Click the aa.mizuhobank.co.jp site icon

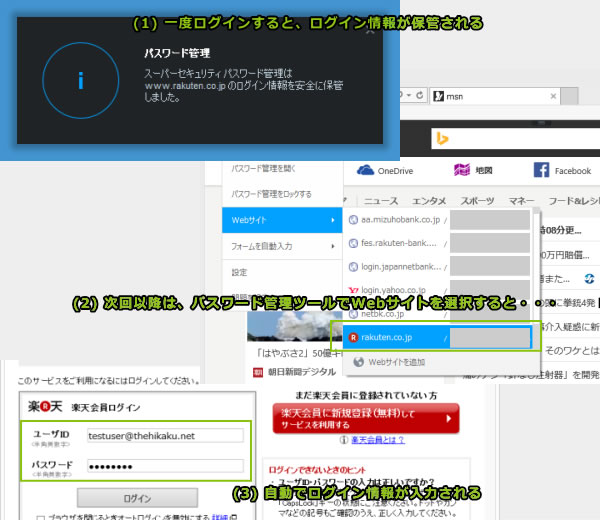coord(353,220)
